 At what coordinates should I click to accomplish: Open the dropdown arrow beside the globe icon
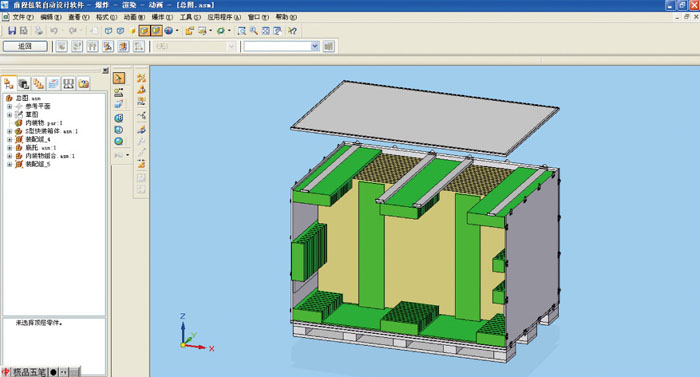point(177,30)
